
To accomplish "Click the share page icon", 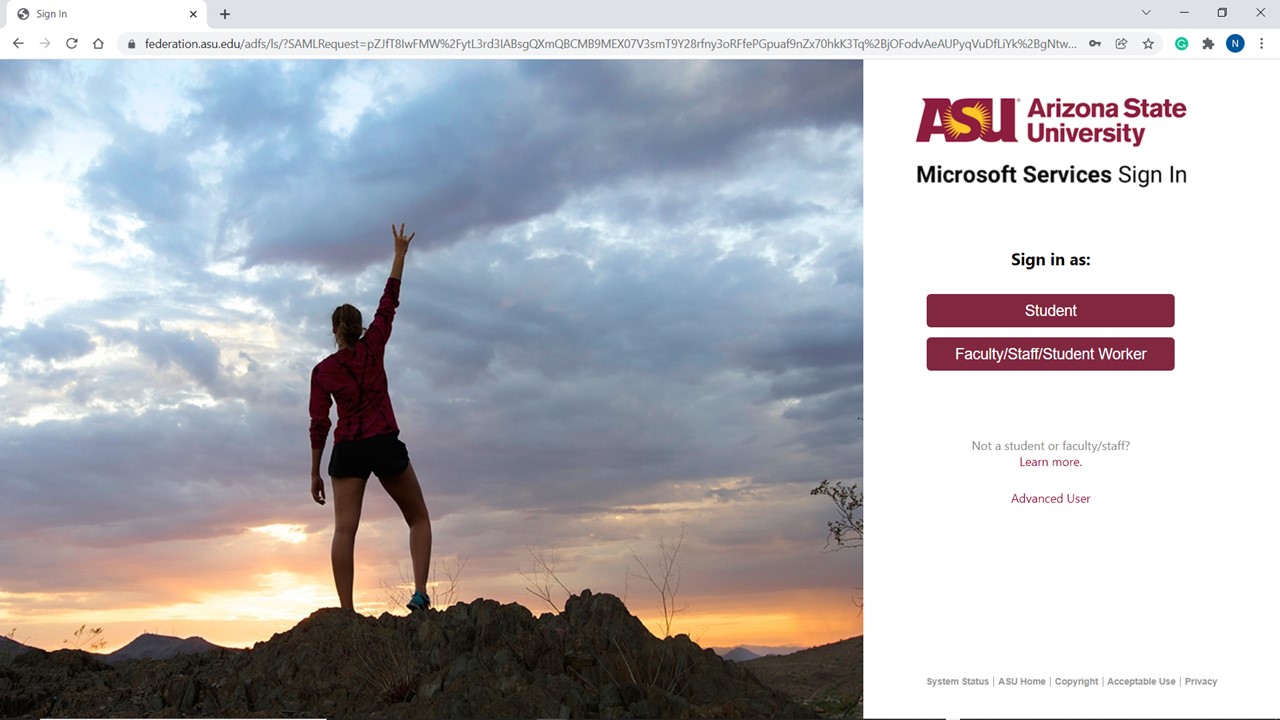I will 1121,44.
